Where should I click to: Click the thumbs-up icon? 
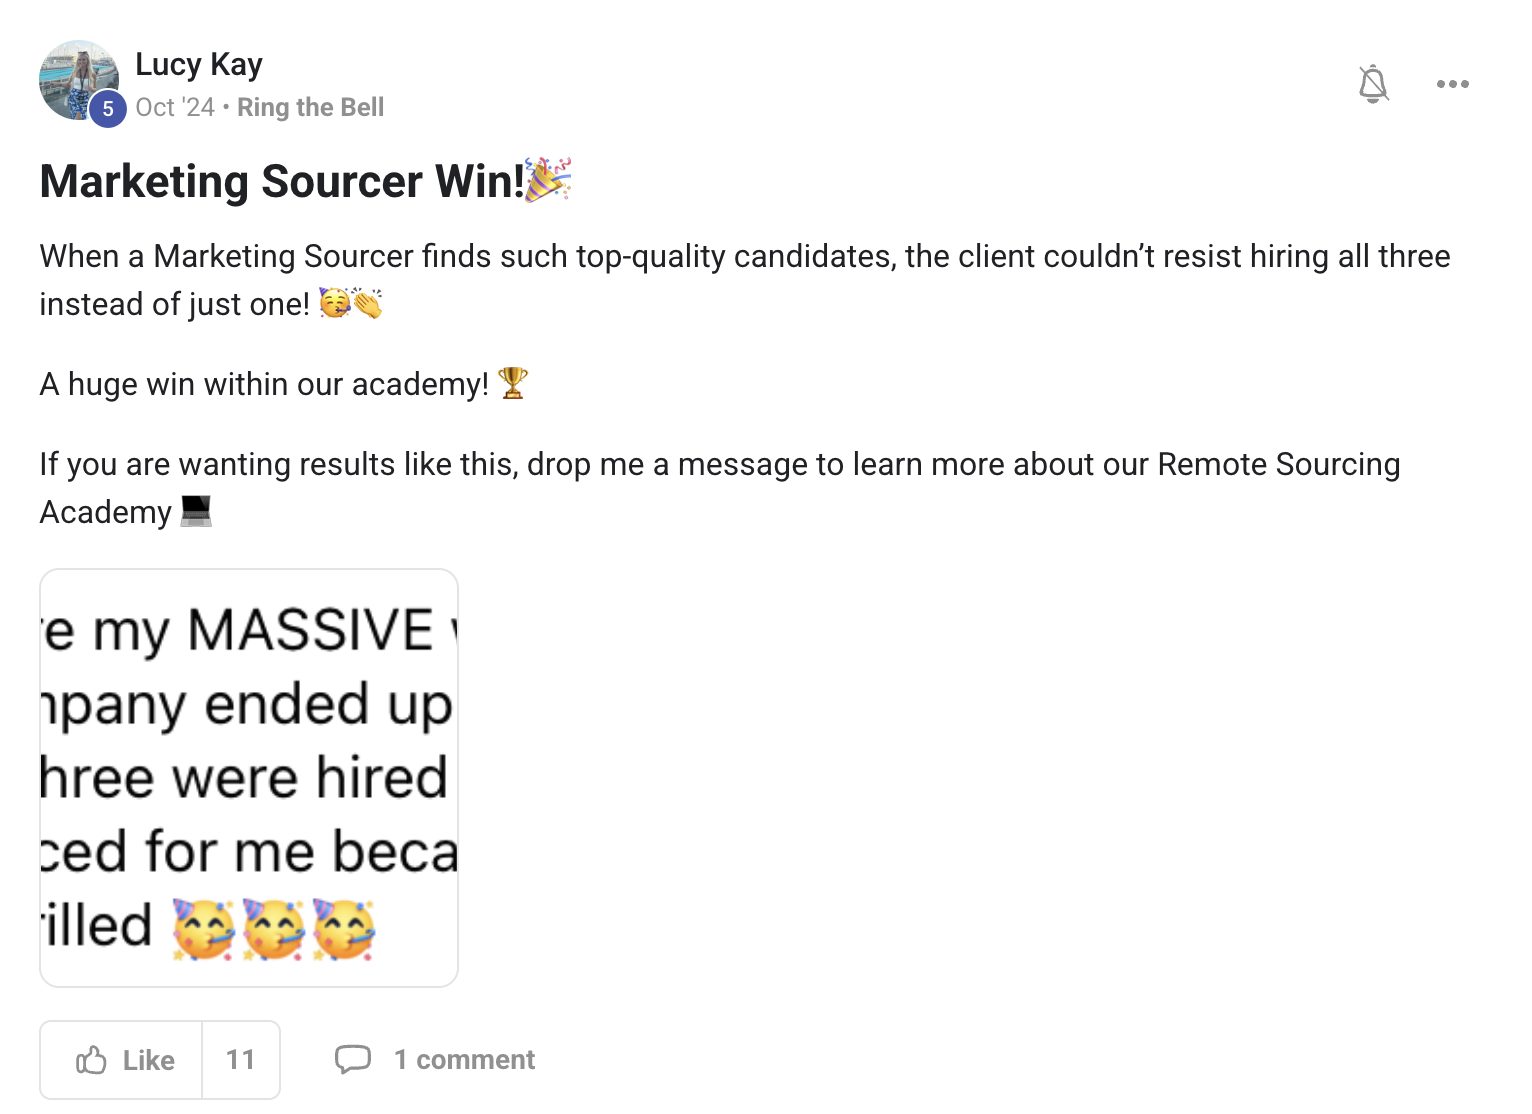[91, 1060]
